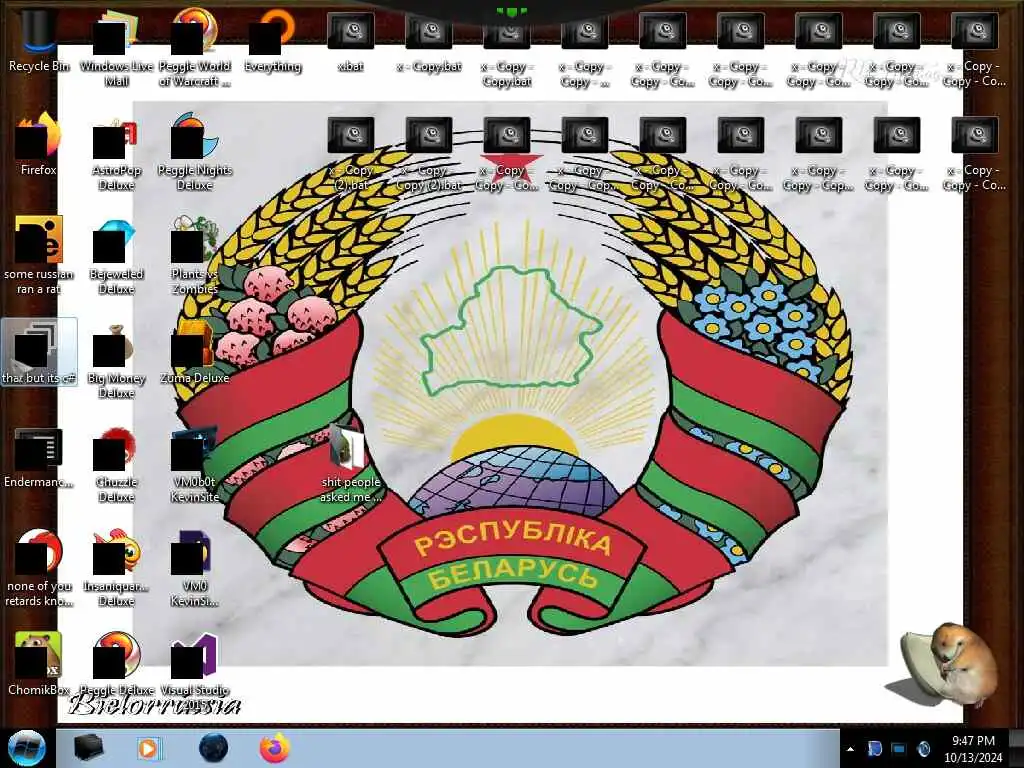This screenshot has width=1024, height=768.
Task: Open the VM0 KevinSi... file icon
Action: 195,567
